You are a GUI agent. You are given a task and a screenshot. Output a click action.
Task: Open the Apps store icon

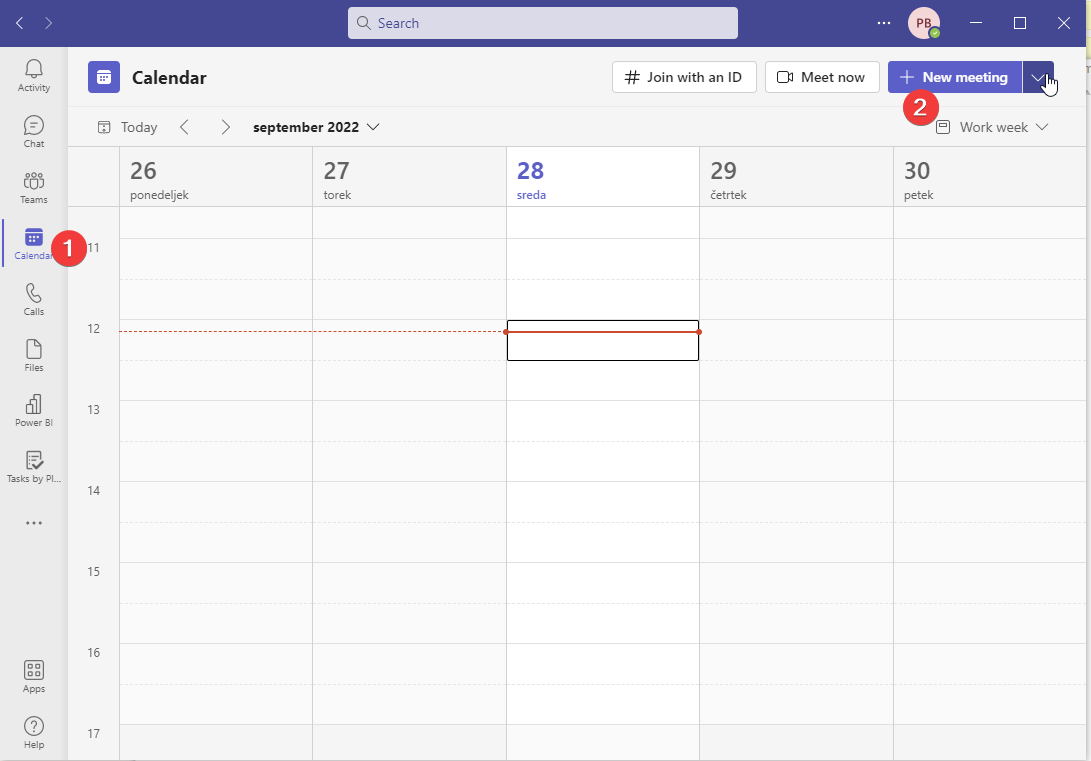point(34,676)
